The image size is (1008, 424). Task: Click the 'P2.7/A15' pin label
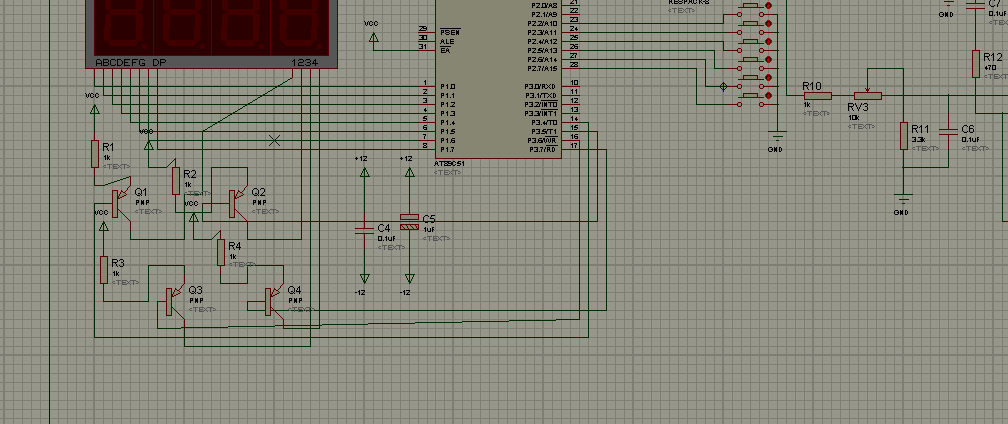click(x=543, y=69)
